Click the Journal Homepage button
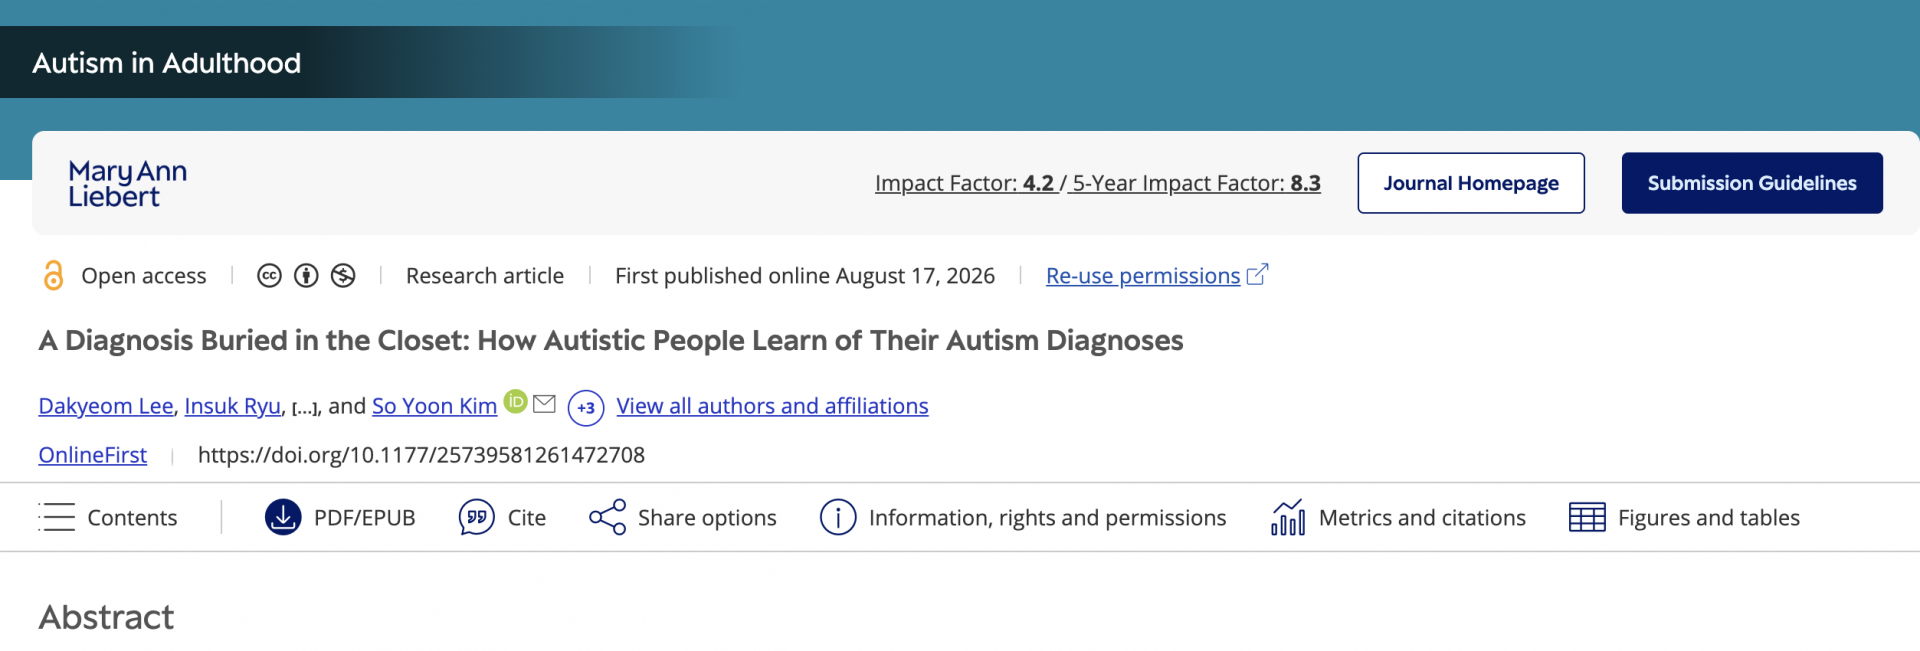1920x651 pixels. (1471, 183)
